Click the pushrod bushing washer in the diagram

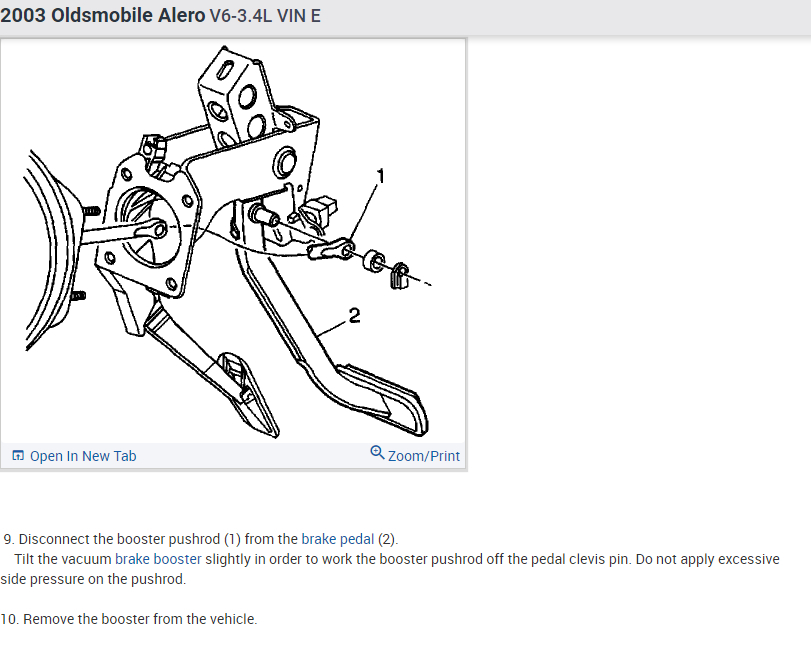click(x=374, y=261)
